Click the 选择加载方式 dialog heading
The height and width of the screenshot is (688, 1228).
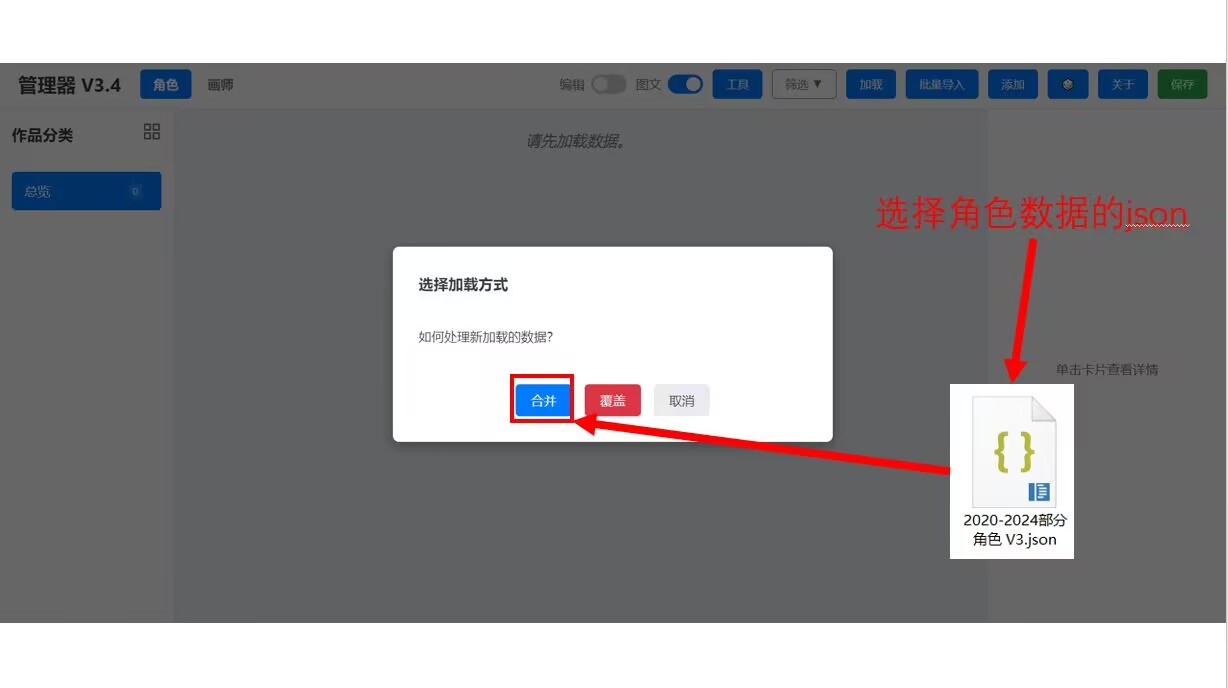(x=463, y=285)
